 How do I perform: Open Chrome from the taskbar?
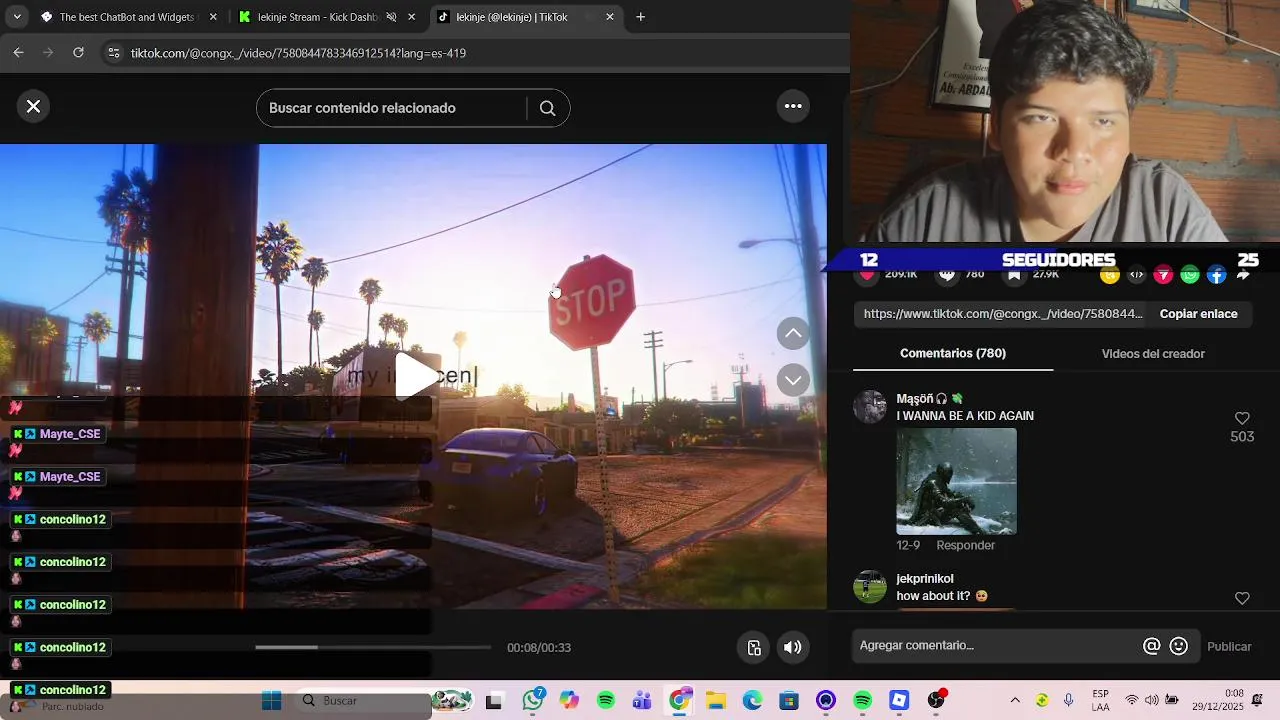click(680, 701)
